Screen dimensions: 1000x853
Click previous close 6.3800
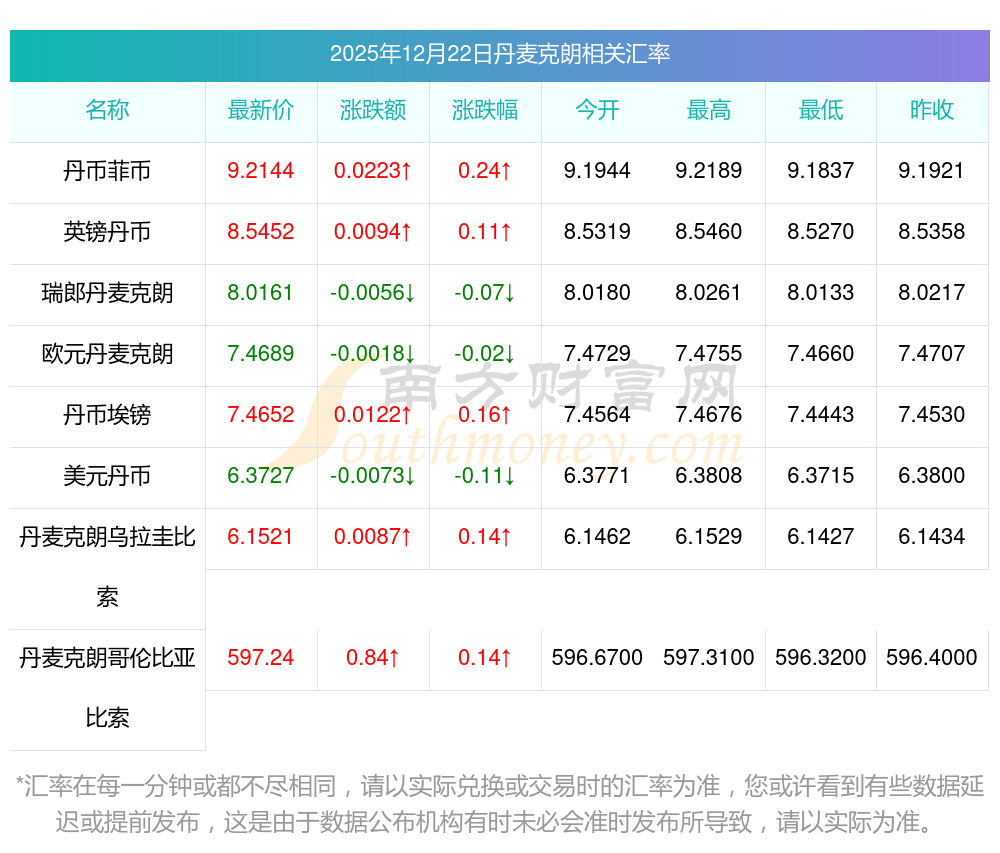coord(932,476)
